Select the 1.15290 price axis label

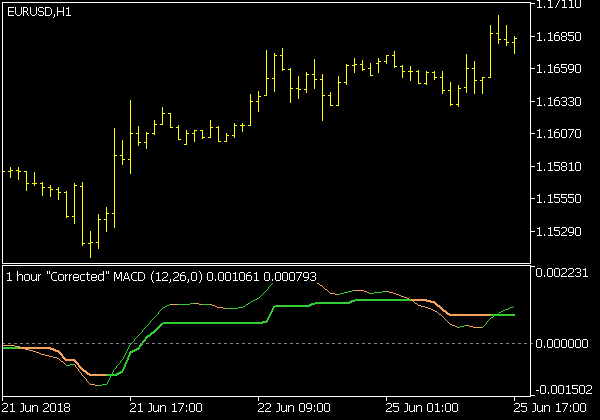click(559, 232)
